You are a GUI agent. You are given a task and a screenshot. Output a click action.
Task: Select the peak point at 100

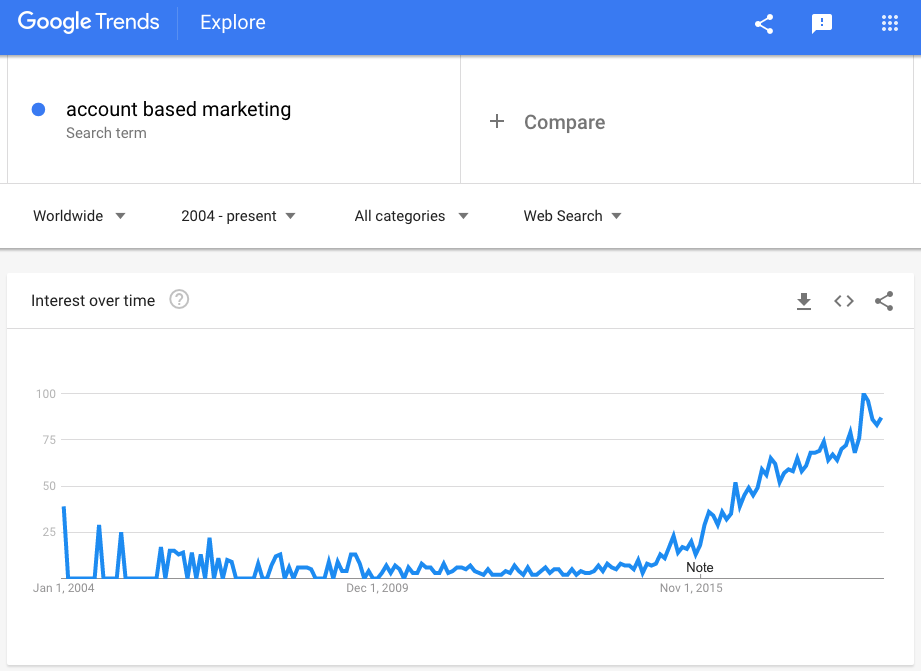coord(864,394)
